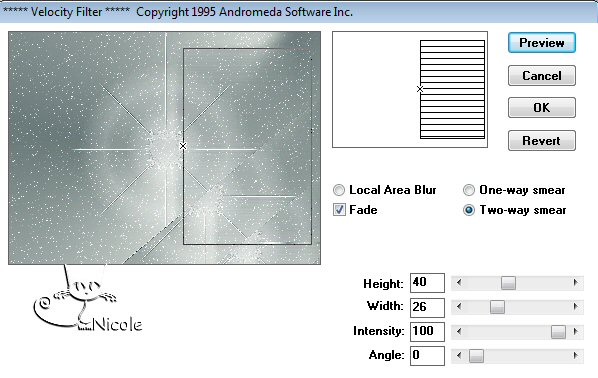Confirm the filter with OK
The image size is (598, 378).
[542, 108]
